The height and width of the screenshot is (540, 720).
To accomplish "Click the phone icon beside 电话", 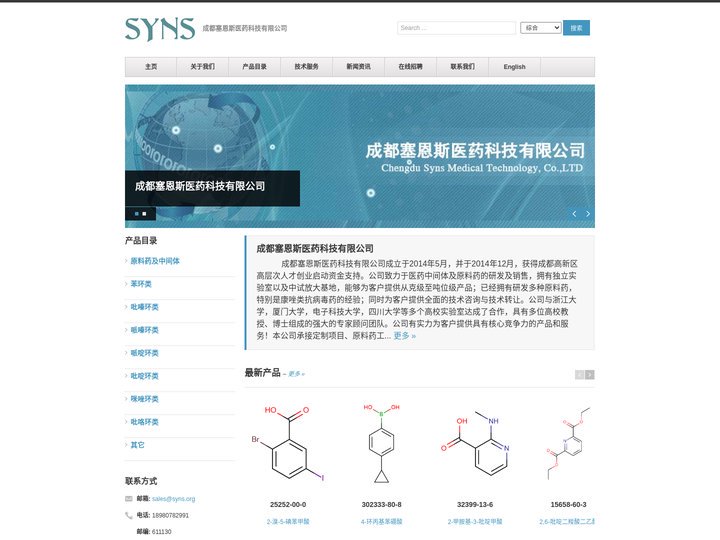I will tap(129, 515).
